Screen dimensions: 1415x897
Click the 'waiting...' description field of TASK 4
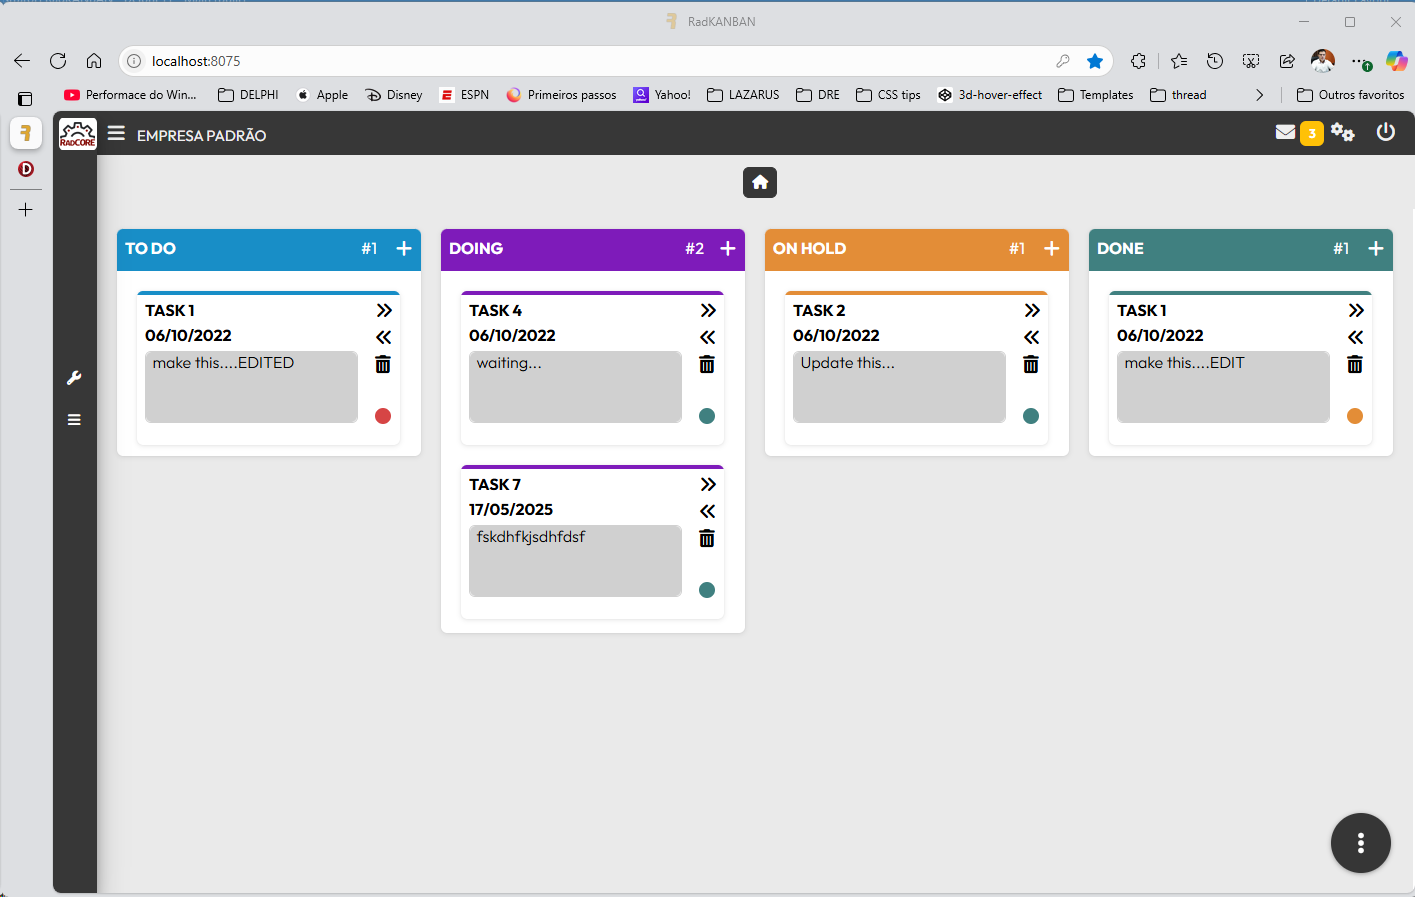(x=575, y=386)
